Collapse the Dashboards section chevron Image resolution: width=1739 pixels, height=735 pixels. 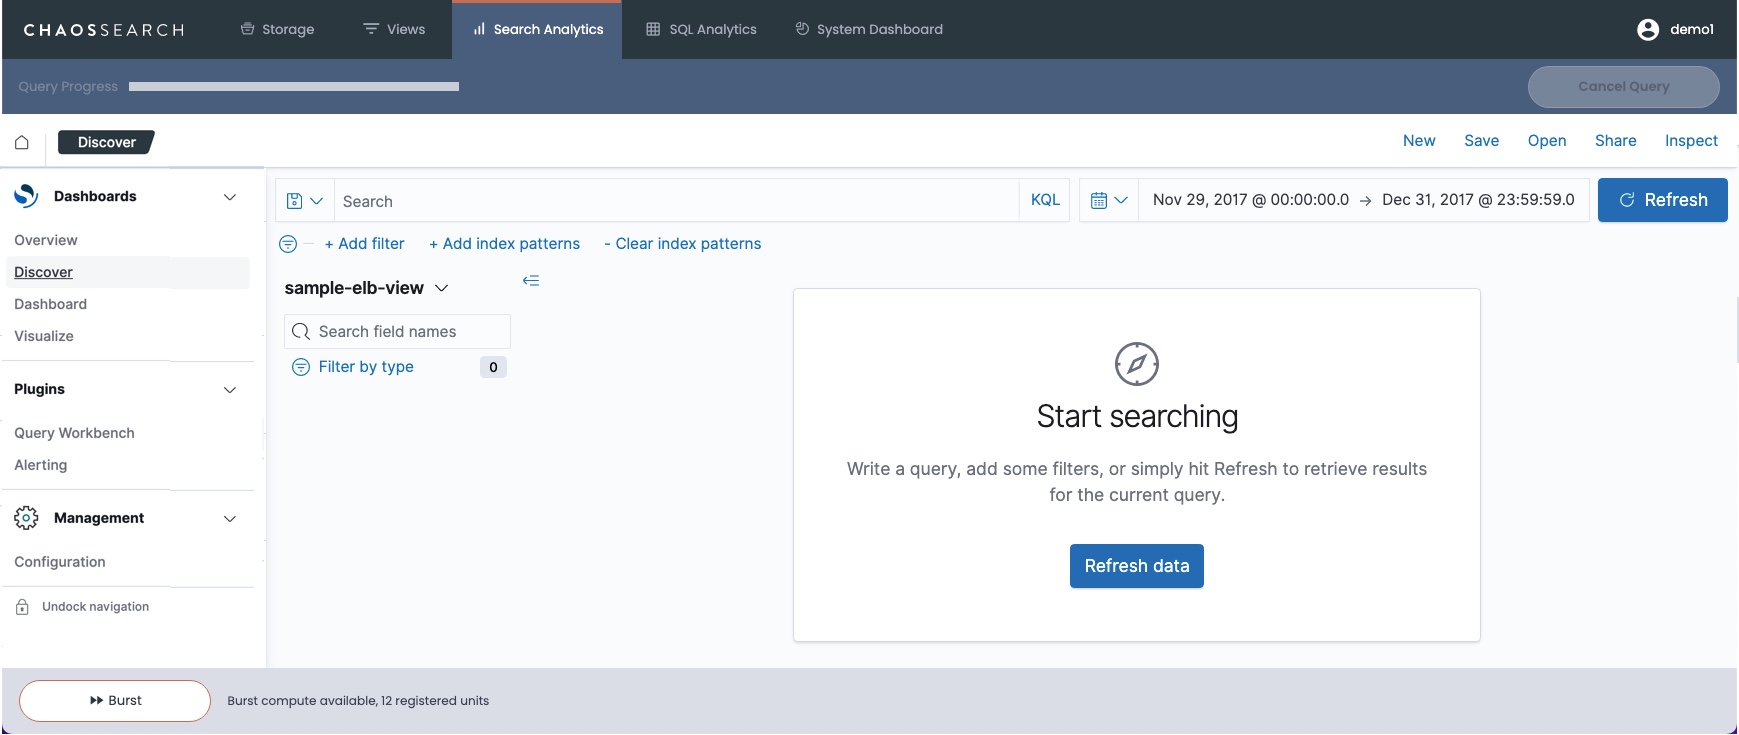[230, 197]
